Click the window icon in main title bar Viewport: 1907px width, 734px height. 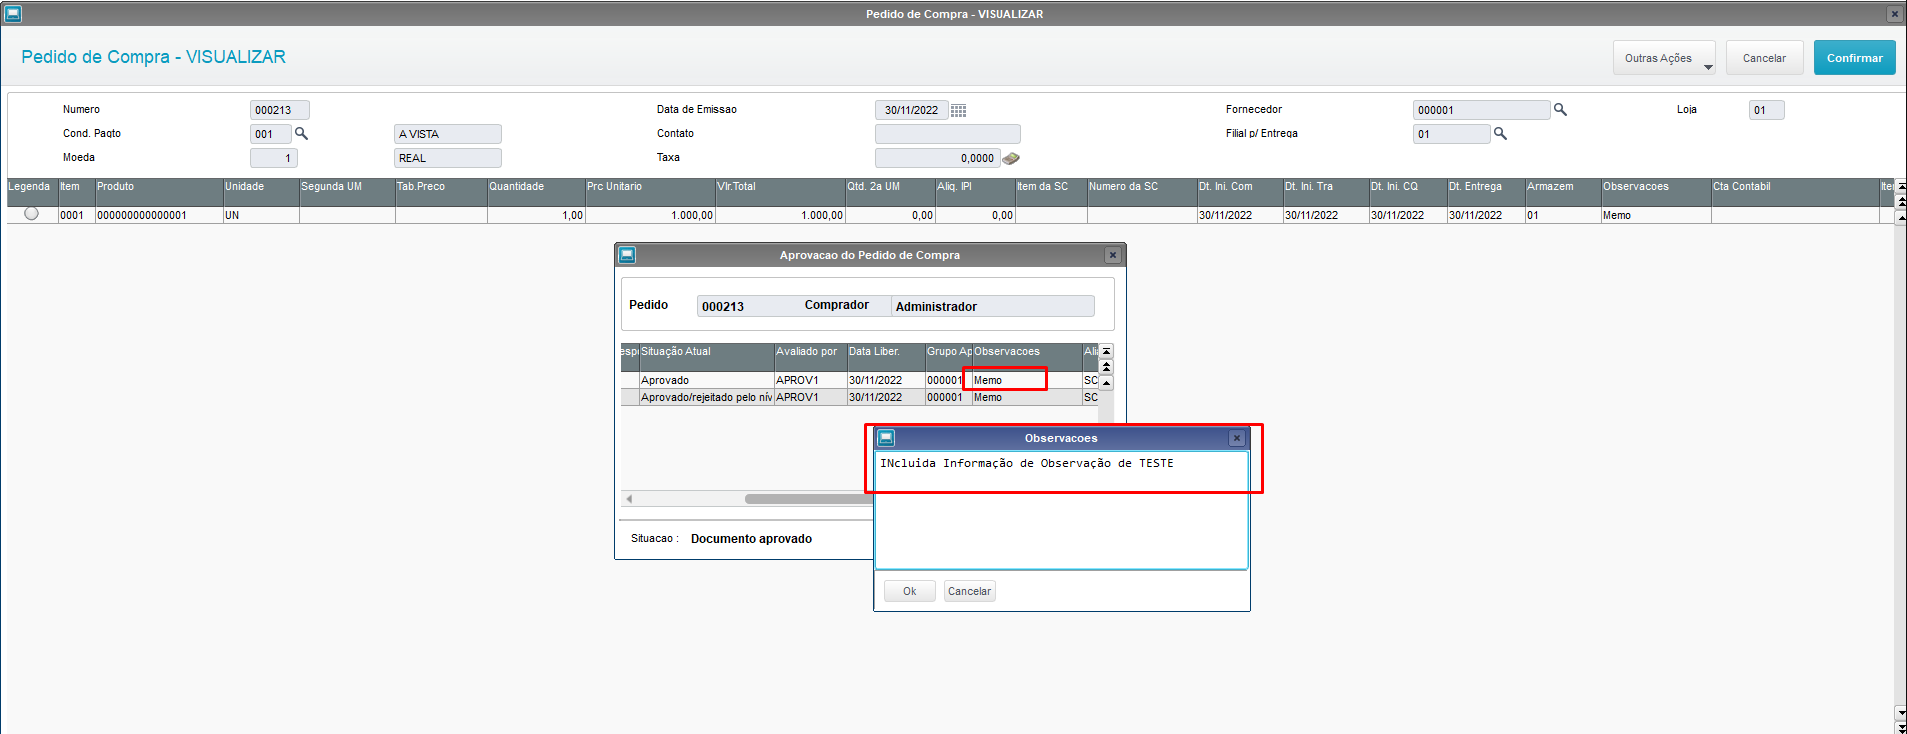pos(13,14)
